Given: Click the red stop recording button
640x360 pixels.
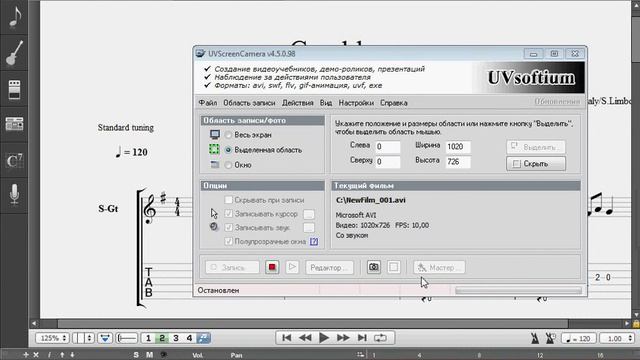Looking at the screenshot, I should point(272,267).
